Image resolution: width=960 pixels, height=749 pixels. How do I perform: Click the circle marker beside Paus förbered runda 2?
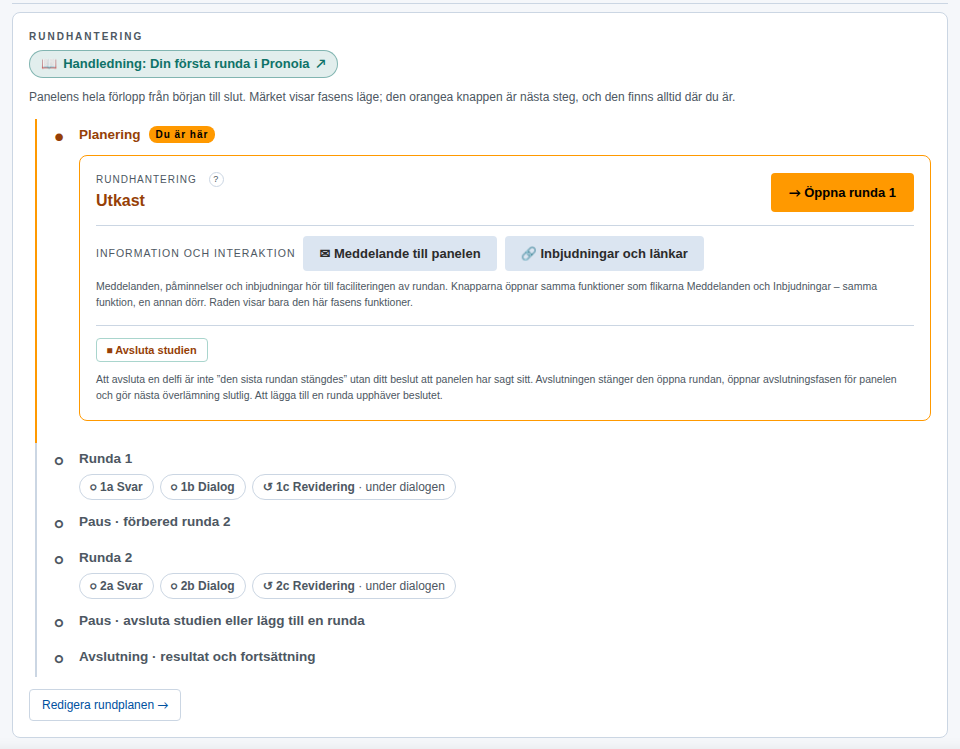59,524
